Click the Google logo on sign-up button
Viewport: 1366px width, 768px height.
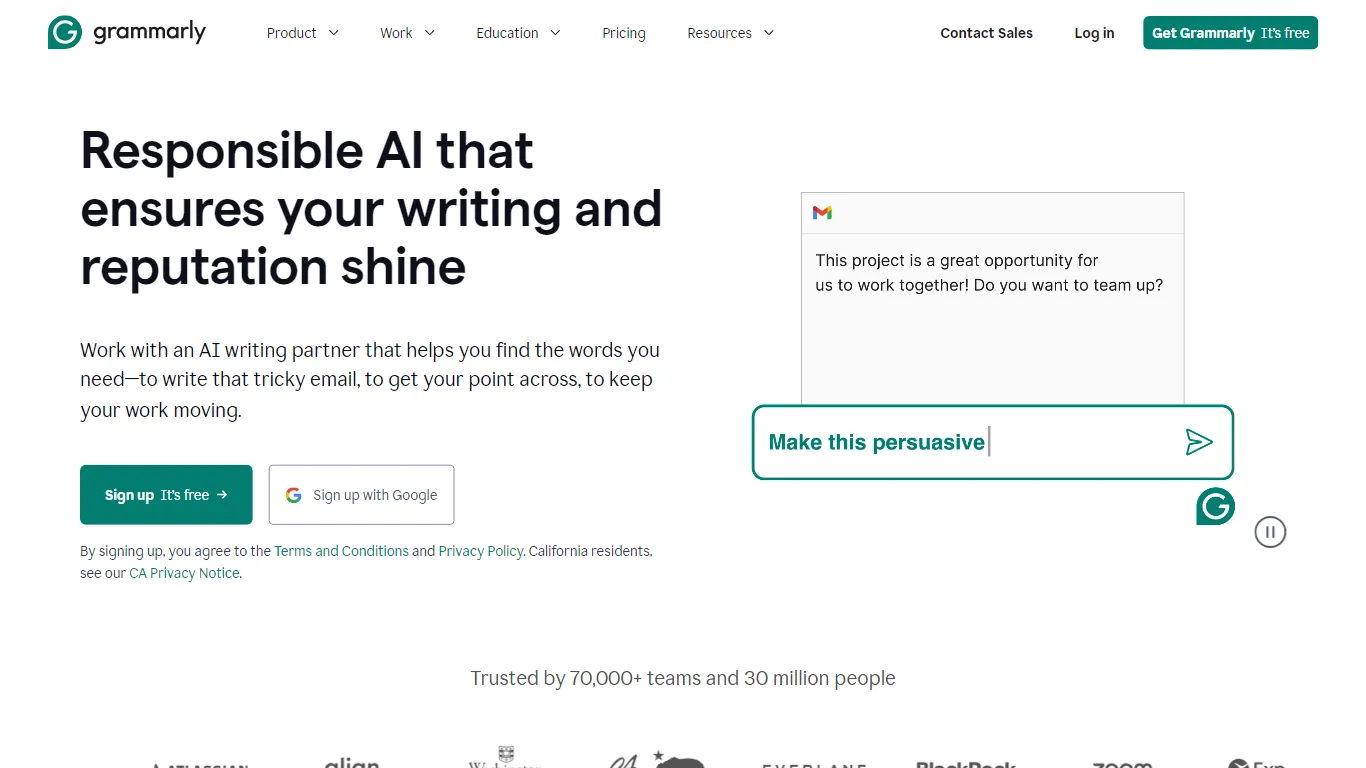coord(294,495)
